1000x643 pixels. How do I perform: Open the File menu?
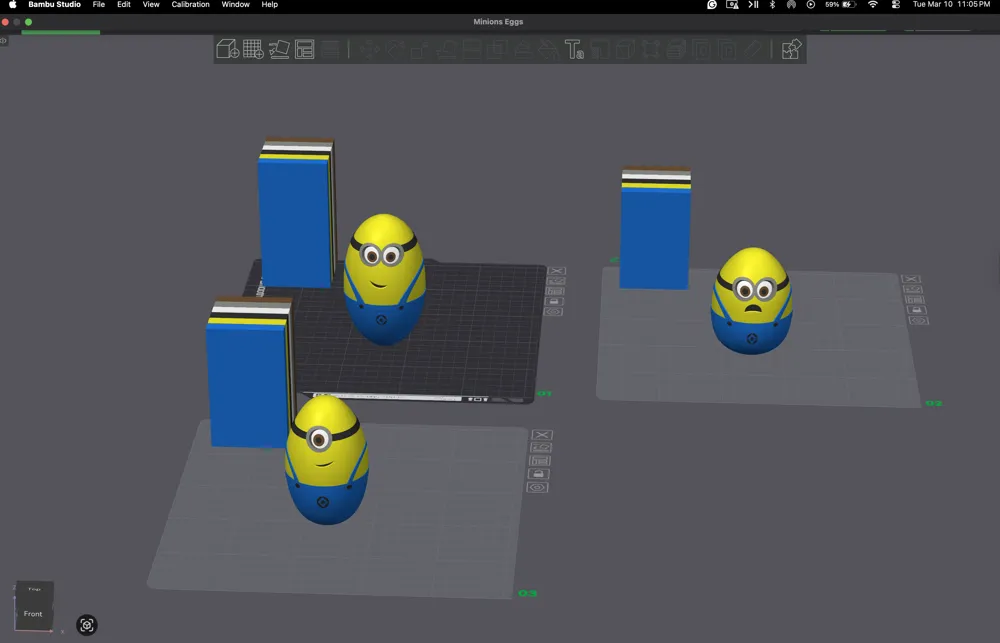98,4
